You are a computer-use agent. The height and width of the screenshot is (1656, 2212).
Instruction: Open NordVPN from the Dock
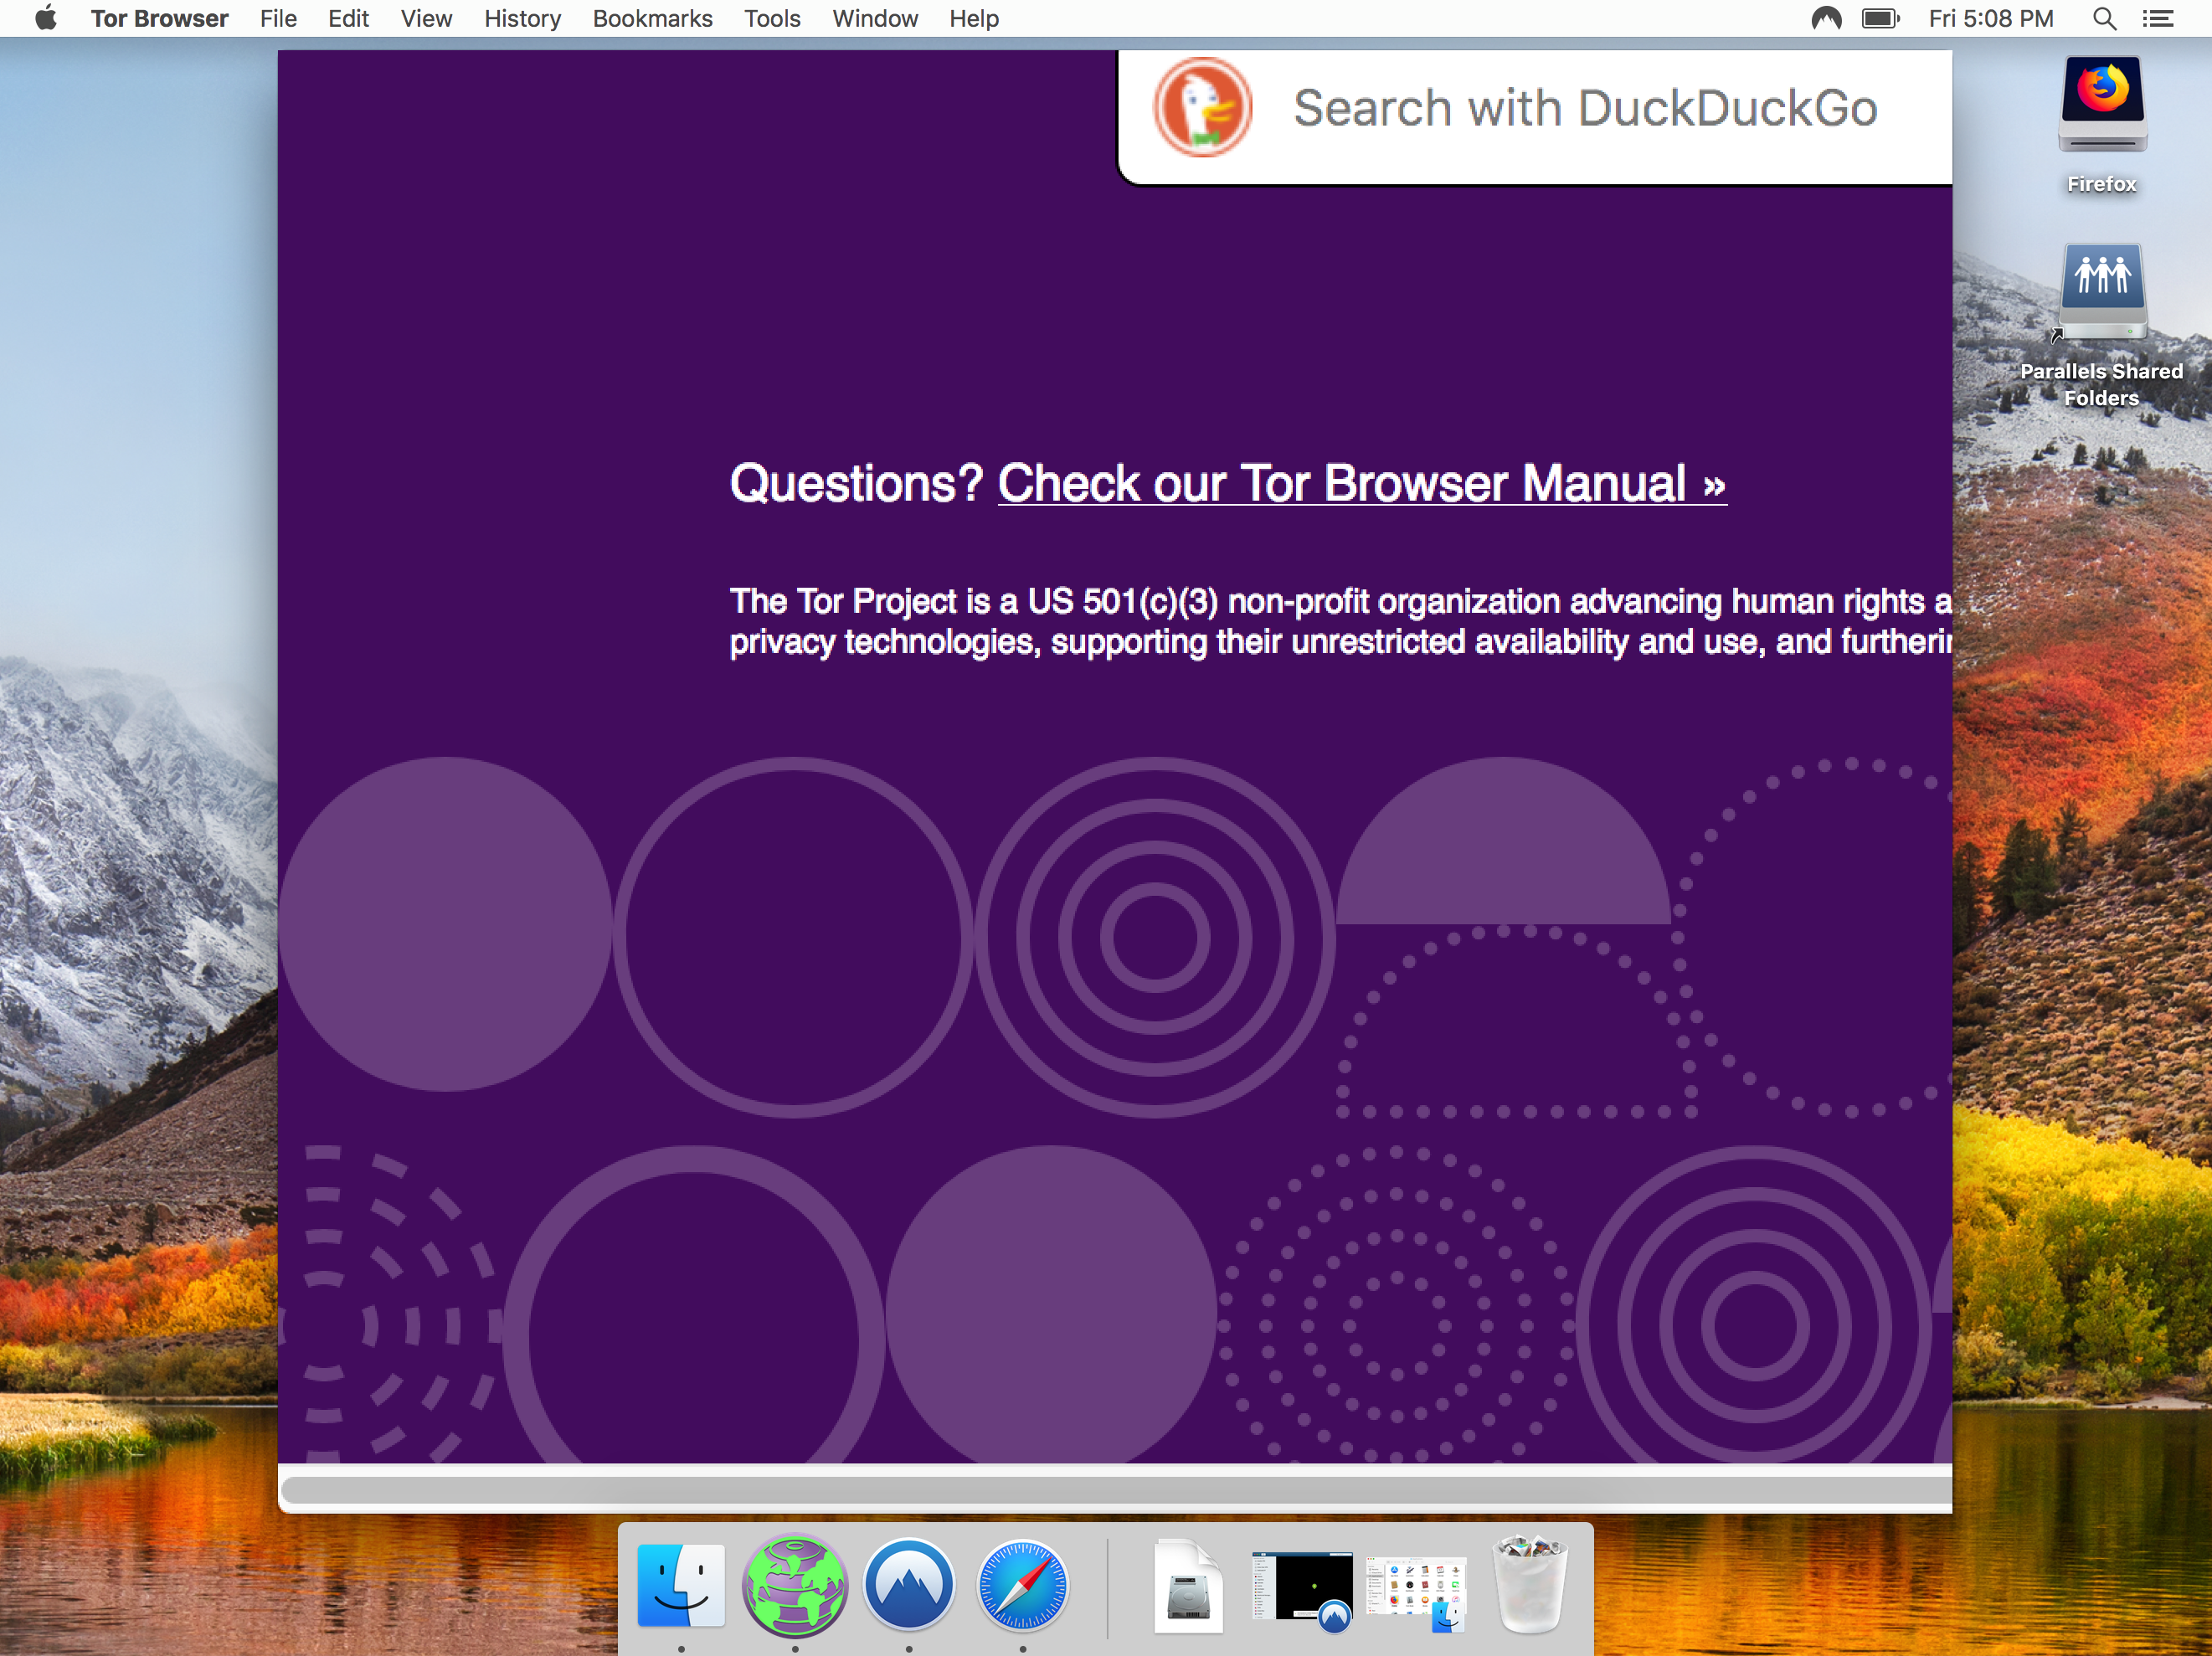[909, 1585]
